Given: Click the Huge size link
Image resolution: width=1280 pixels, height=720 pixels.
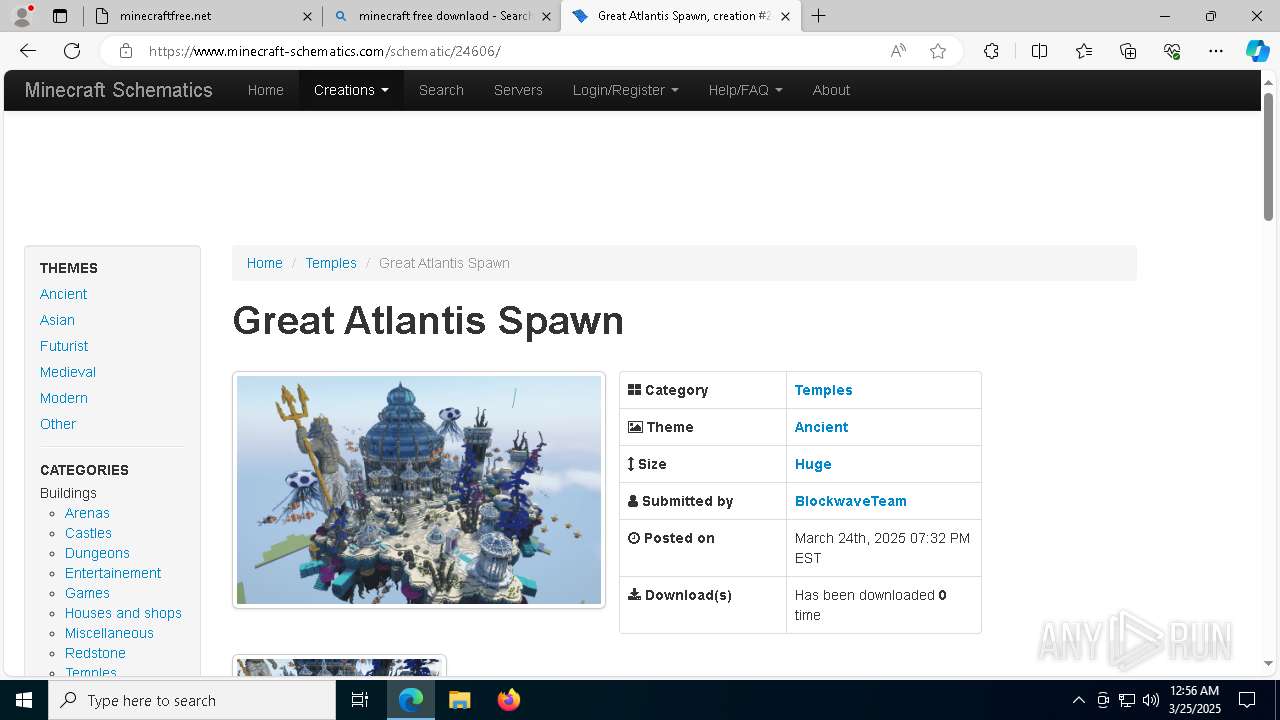Looking at the screenshot, I should [x=813, y=464].
